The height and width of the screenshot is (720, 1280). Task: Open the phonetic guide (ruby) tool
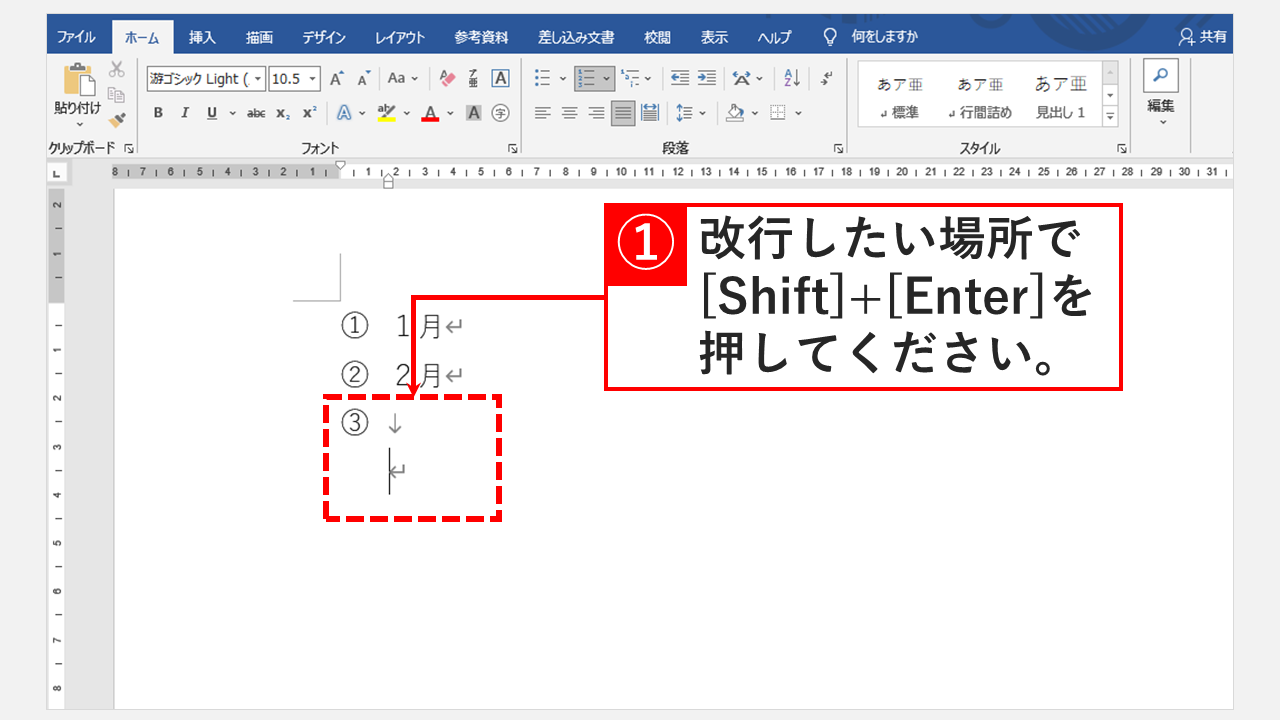coord(474,78)
